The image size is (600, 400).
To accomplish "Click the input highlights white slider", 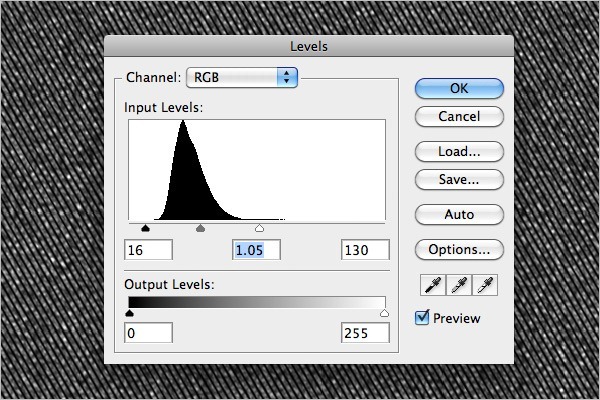I will 259,229.
